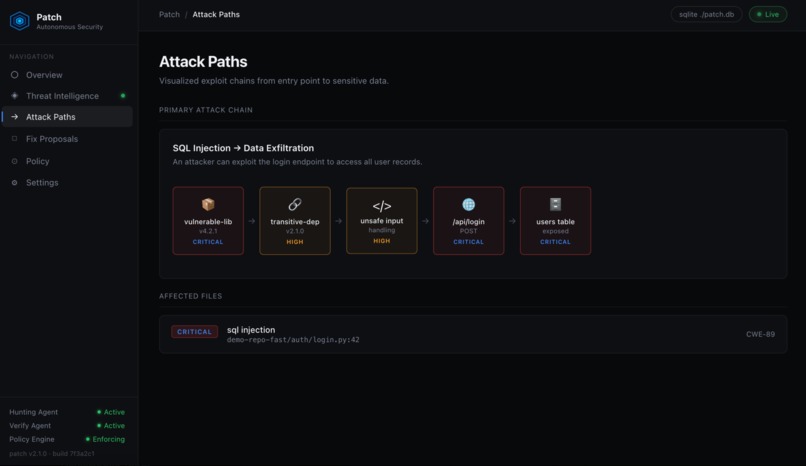
Task: Click file path demo-repo-fast/auth/login.py:42
Action: (293, 340)
